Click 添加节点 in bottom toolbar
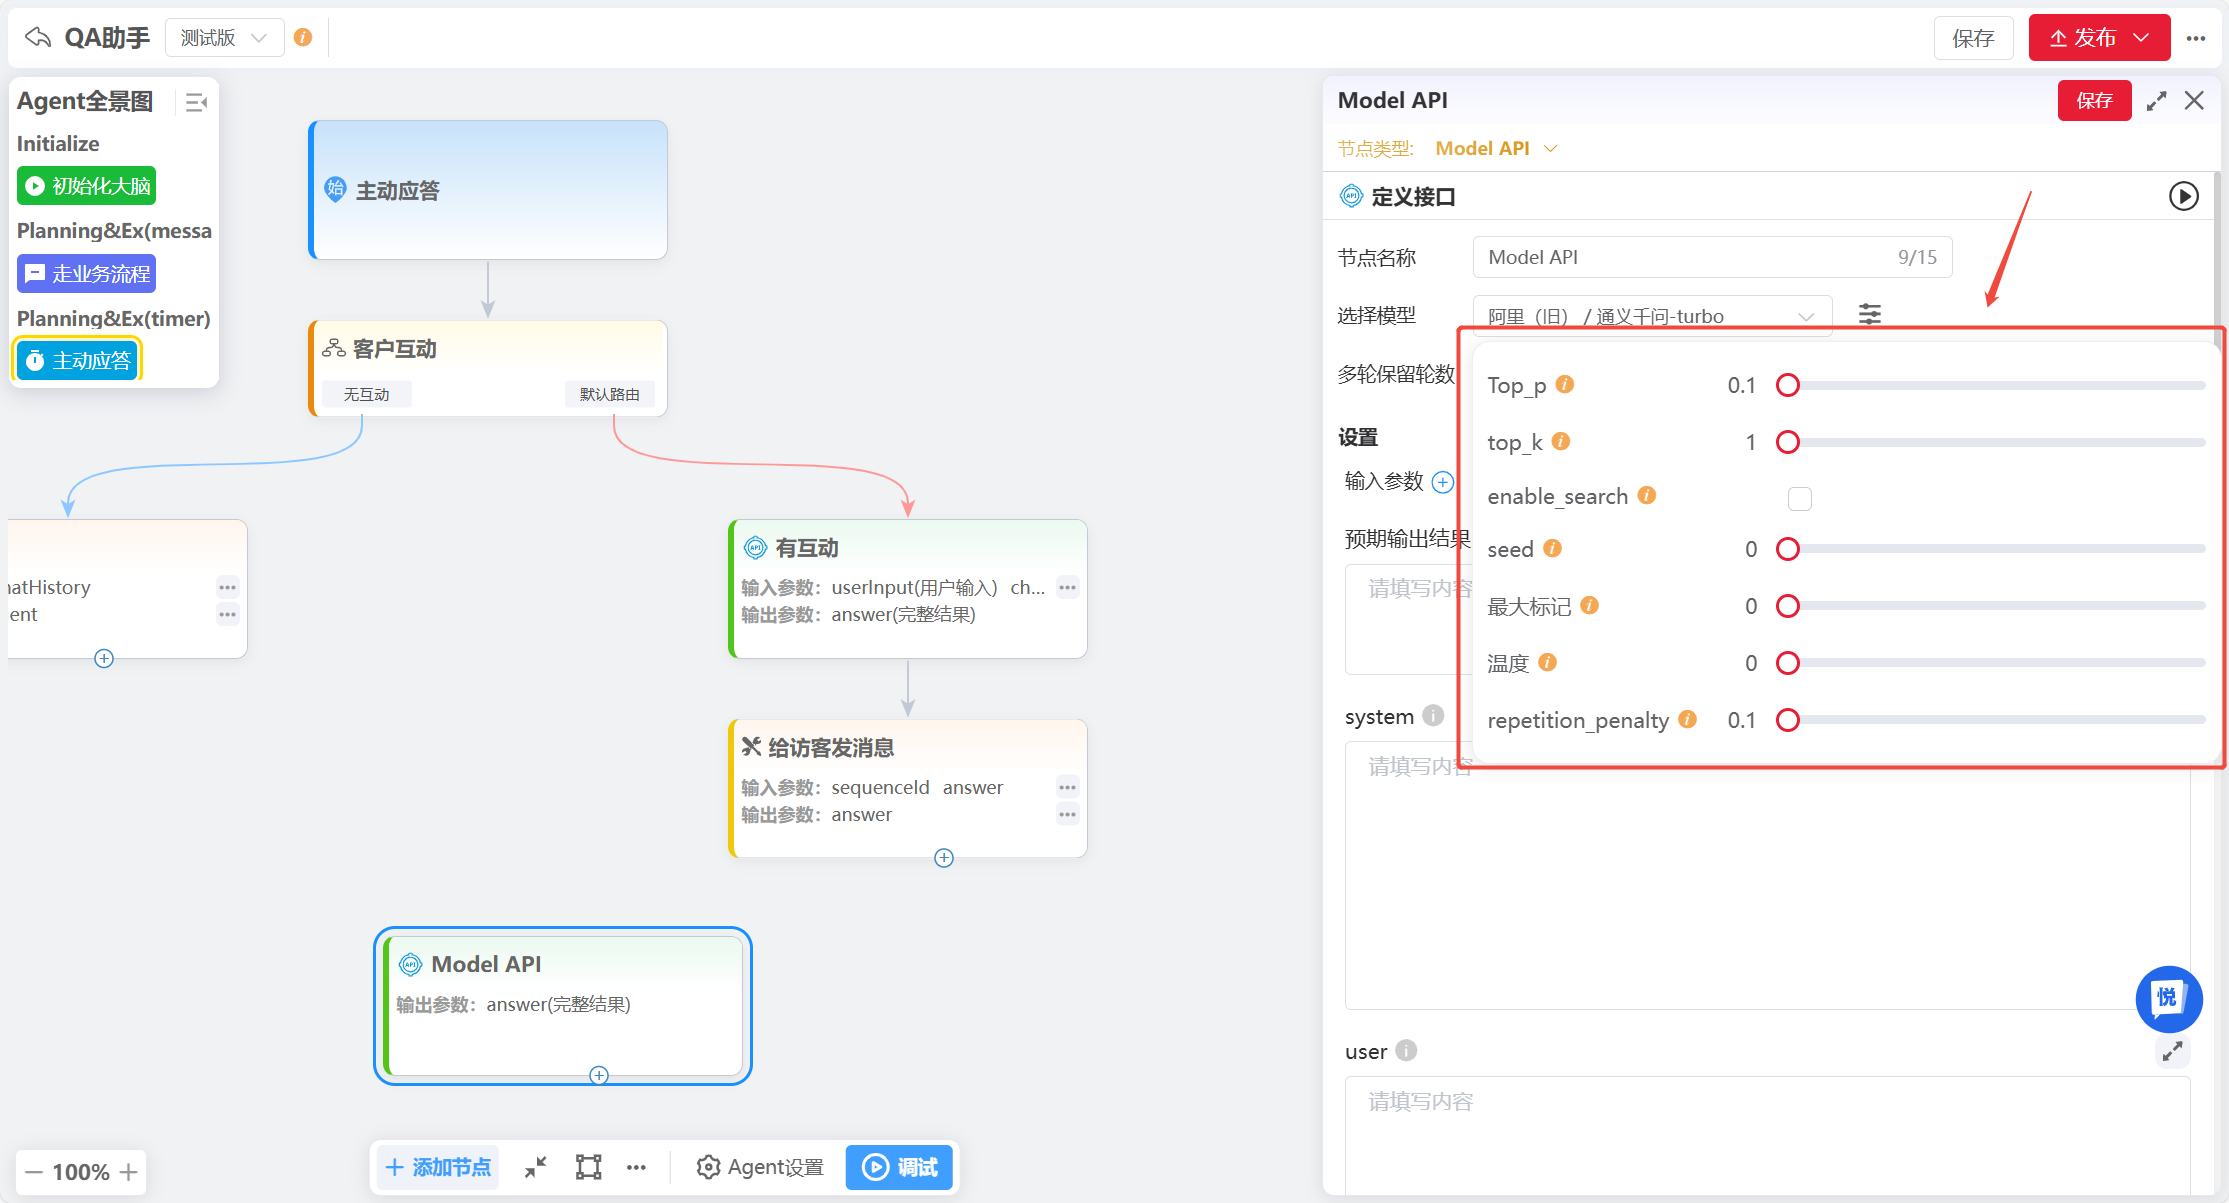This screenshot has height=1203, width=2229. [438, 1167]
